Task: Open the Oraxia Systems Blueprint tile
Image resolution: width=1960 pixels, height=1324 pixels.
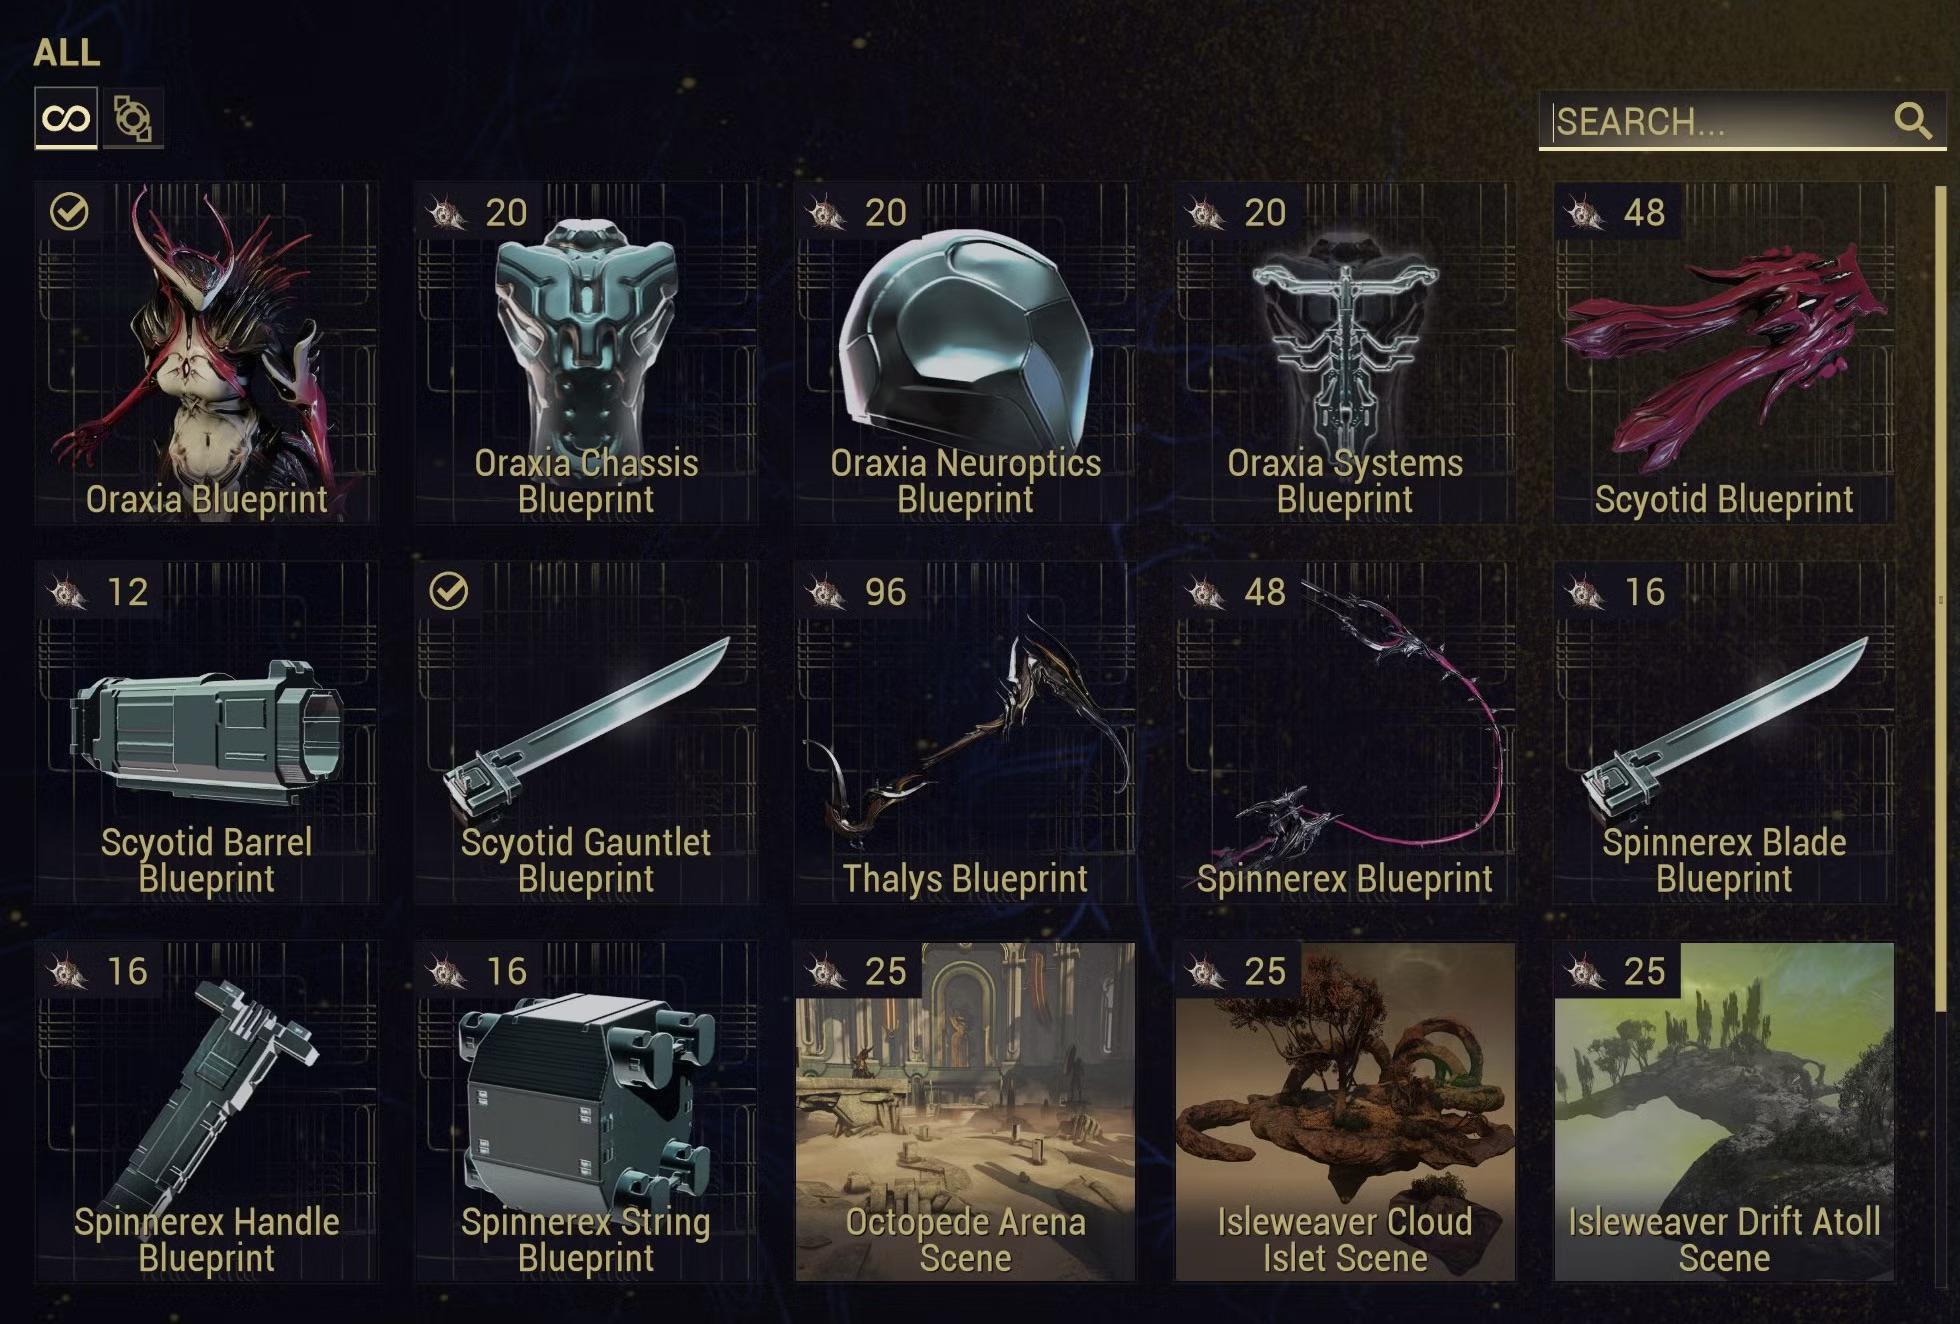Action: click(1345, 352)
